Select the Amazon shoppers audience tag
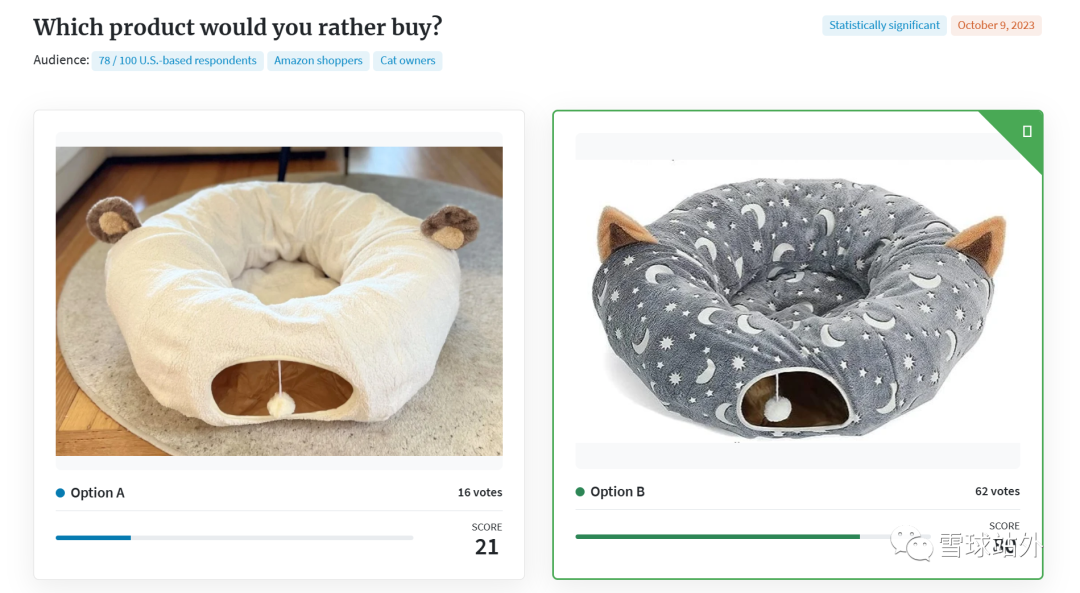Viewport: 1080px width, 593px height. pyautogui.click(x=318, y=61)
